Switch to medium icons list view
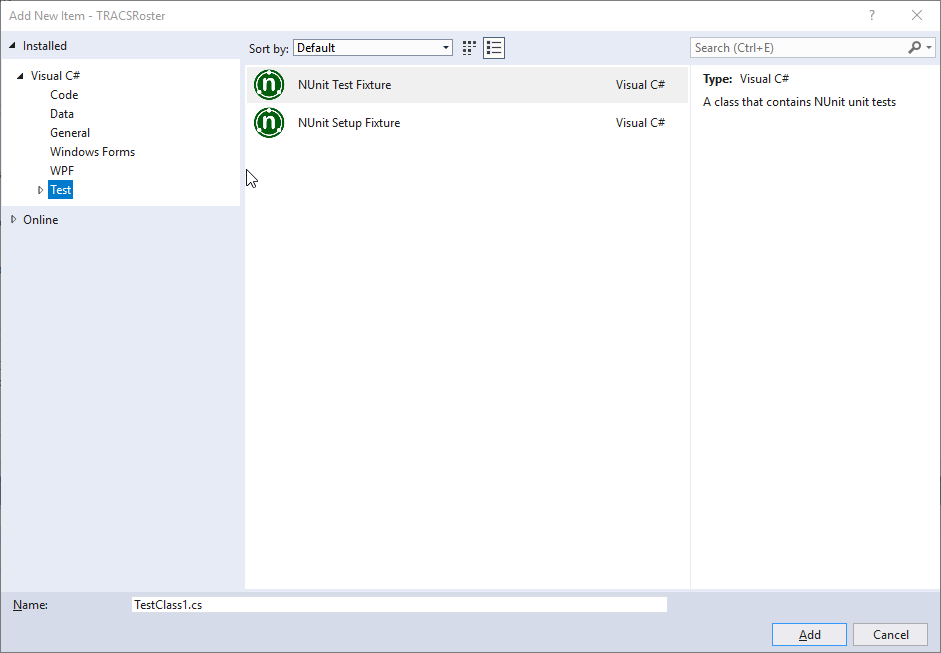941x653 pixels. [x=494, y=48]
